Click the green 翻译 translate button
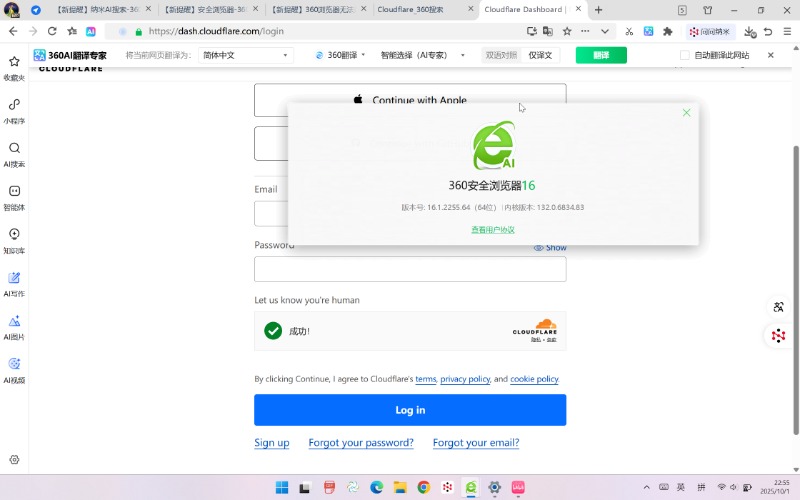Viewport: 800px width, 500px height. 601,55
